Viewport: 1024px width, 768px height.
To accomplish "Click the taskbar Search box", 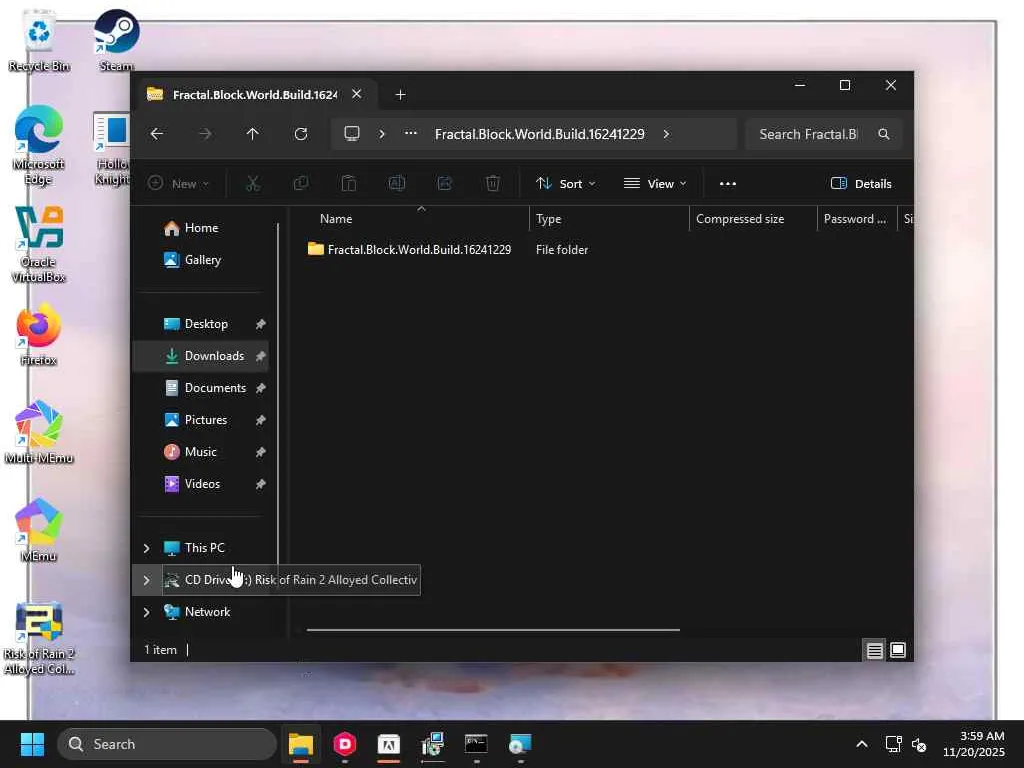I will click(167, 744).
